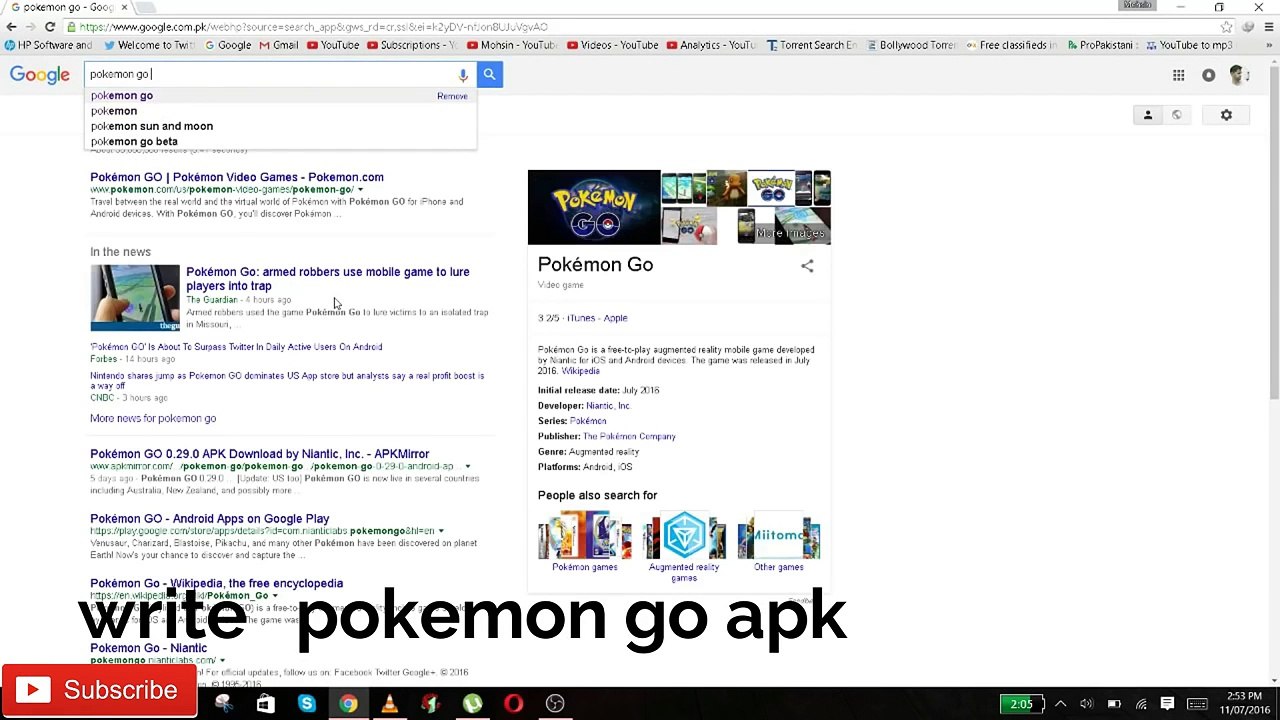
Task: Open the Torrent Search Engine bookmark
Action: [812, 45]
